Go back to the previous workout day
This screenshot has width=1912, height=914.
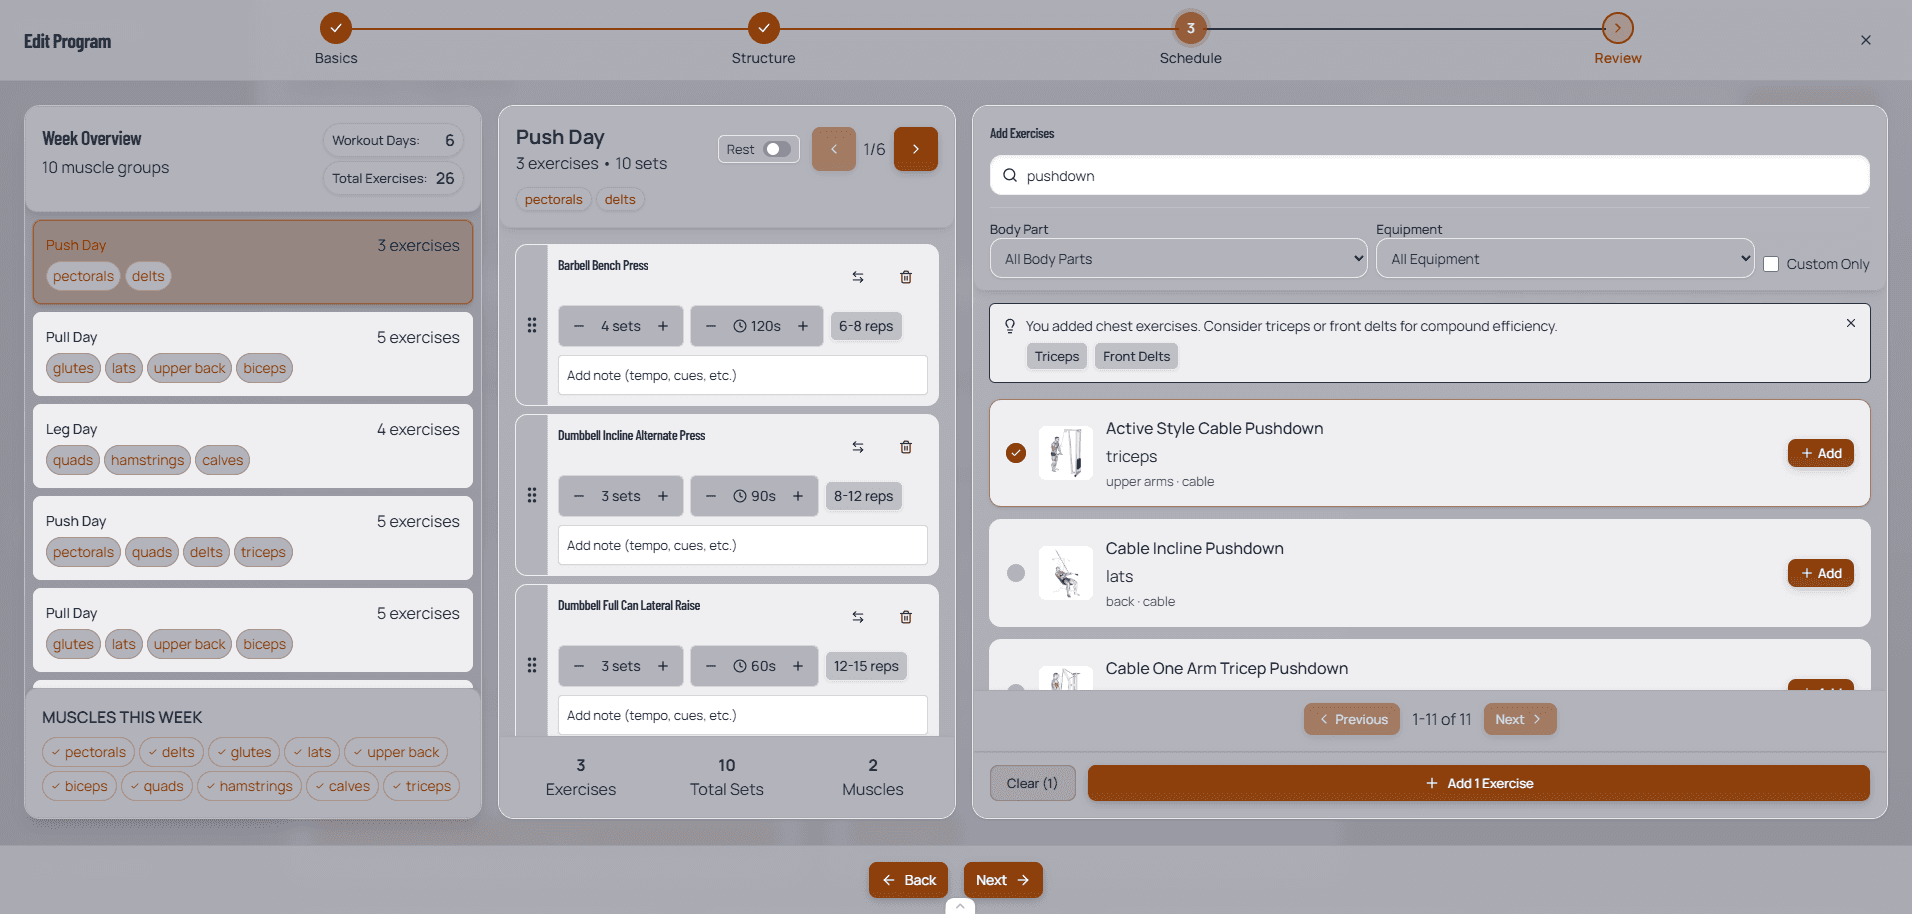coord(833,148)
